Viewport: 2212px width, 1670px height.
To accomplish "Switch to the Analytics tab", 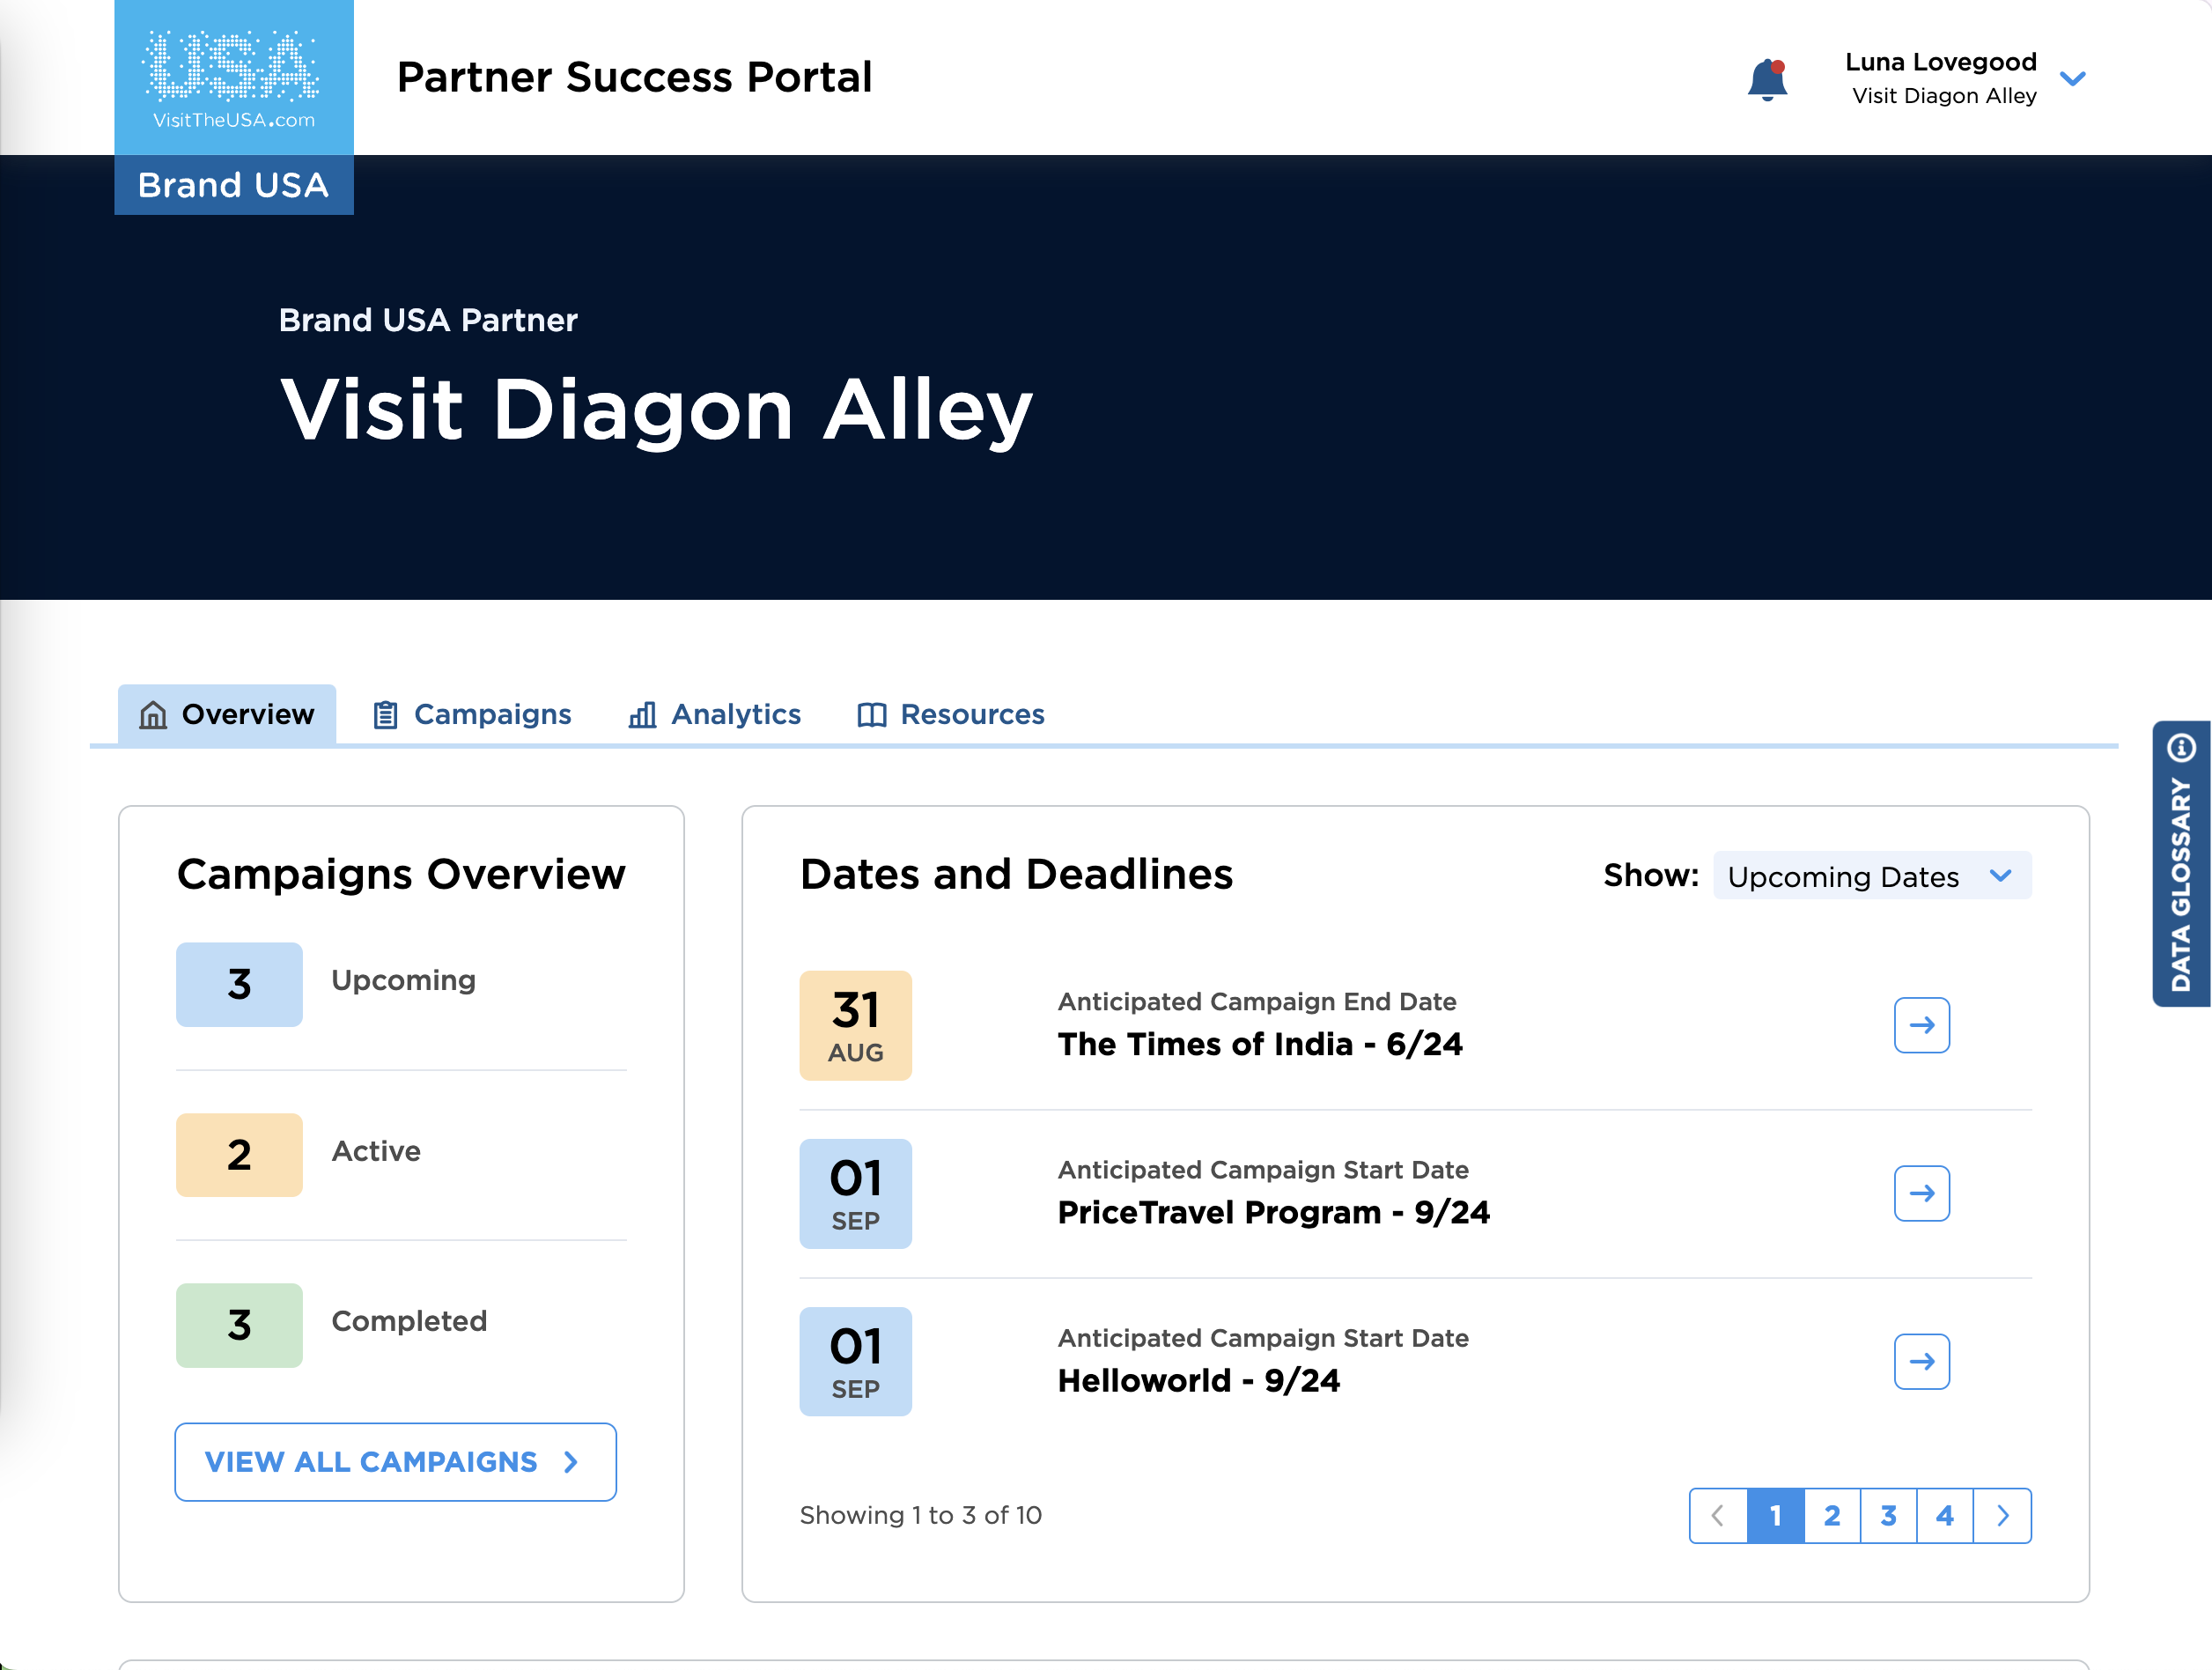I will (x=715, y=714).
